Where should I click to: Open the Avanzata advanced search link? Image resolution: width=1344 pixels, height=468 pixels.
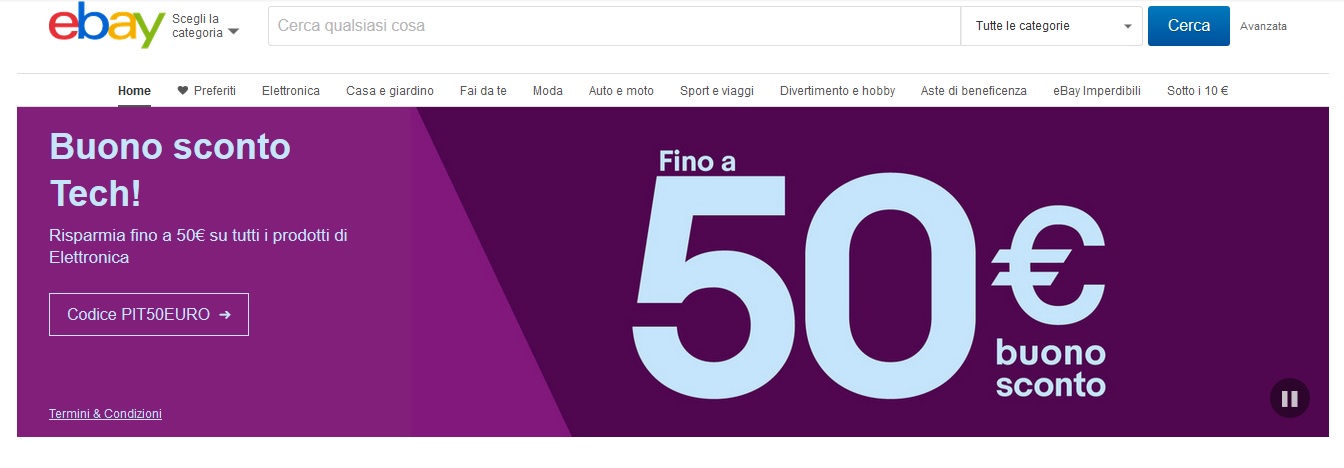[x=1263, y=27]
